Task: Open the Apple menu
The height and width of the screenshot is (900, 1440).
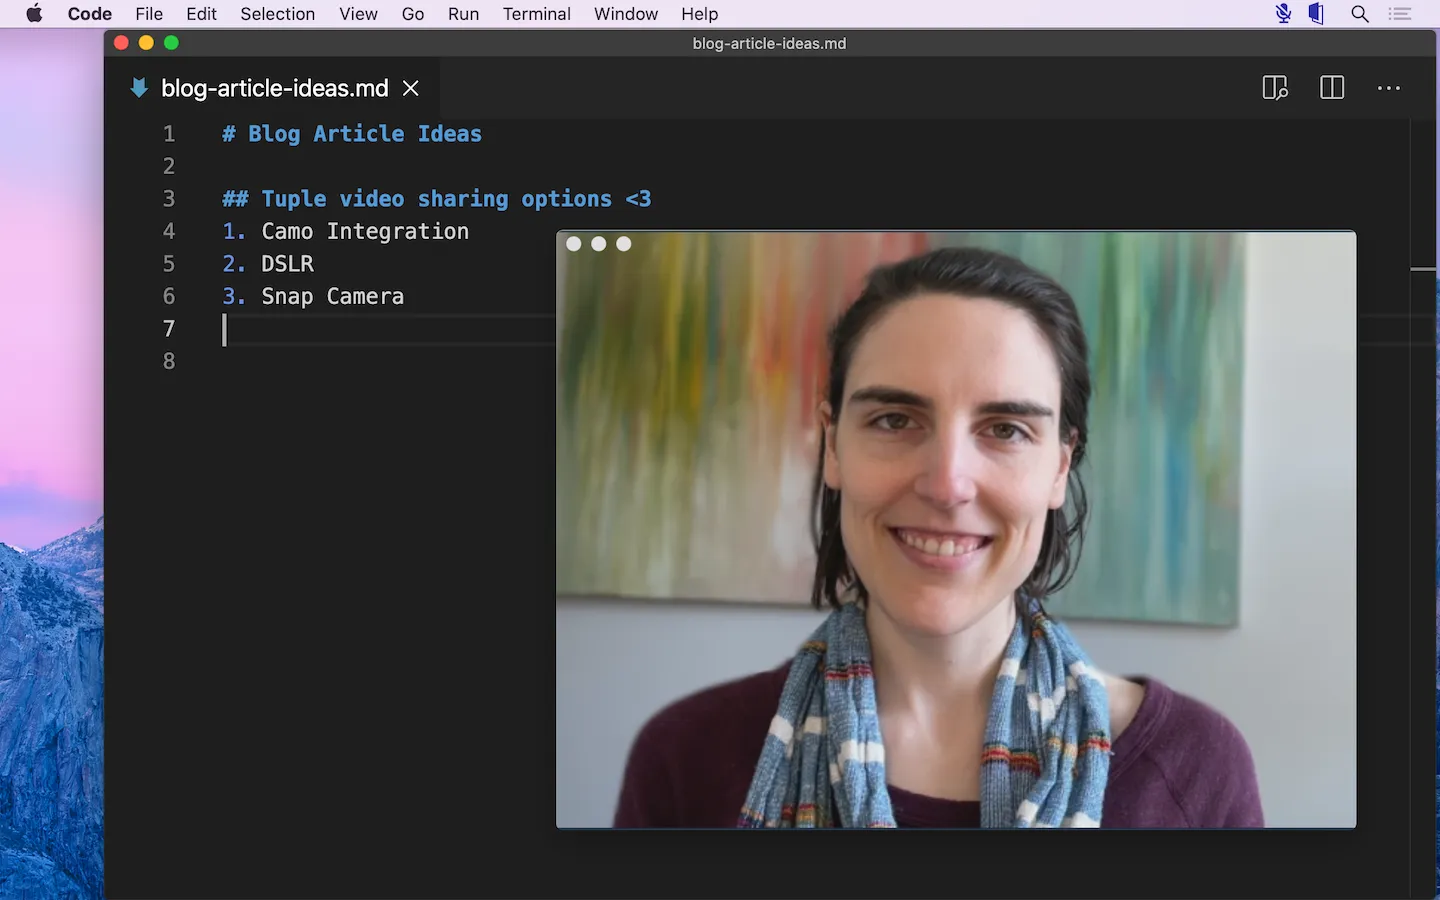Action: click(35, 14)
